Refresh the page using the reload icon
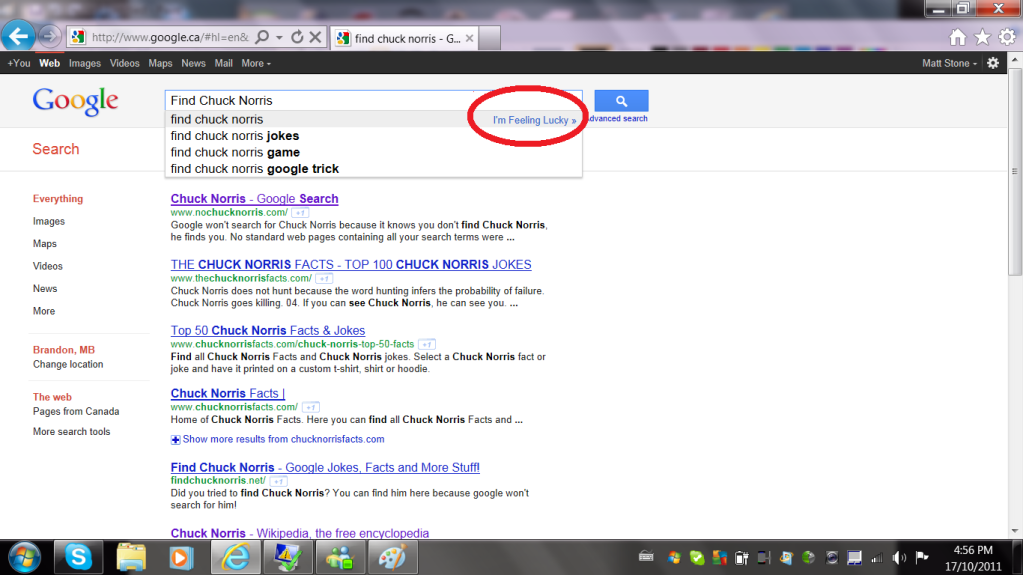Viewport: 1023px width, 575px height. pos(297,37)
